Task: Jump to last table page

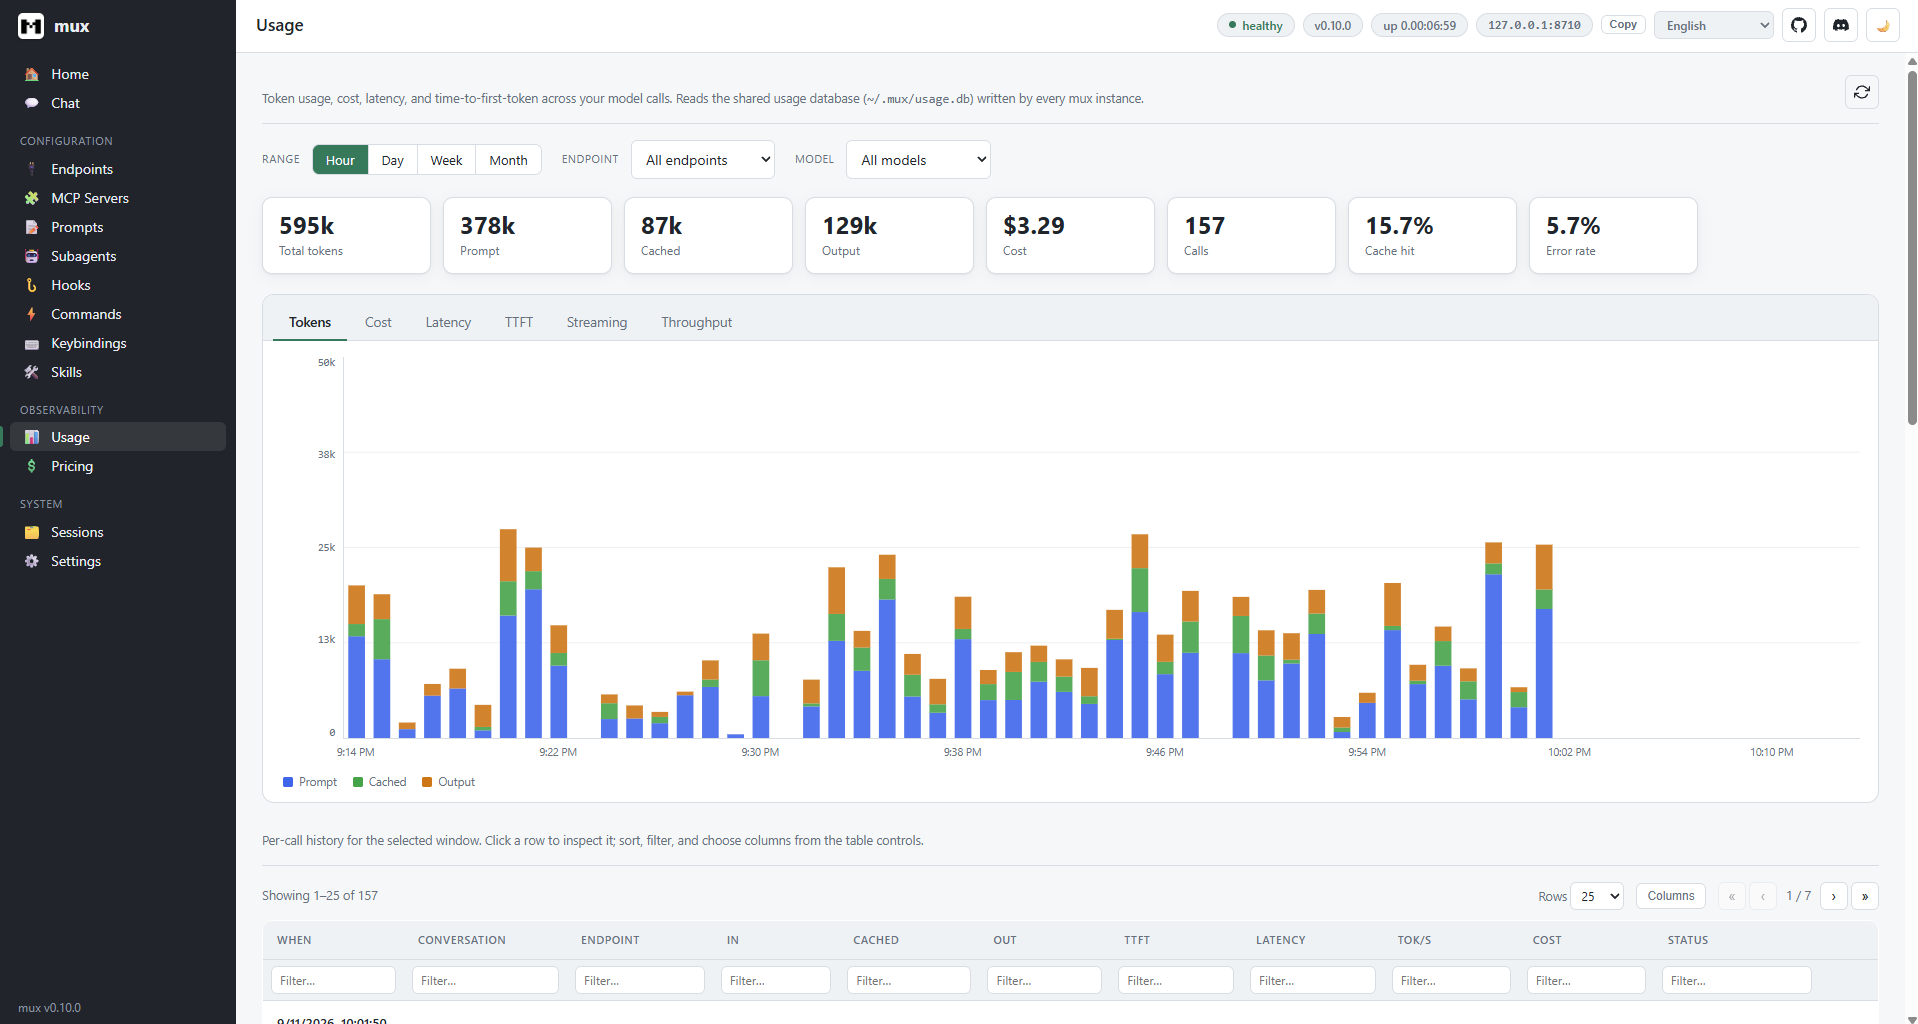Action: [x=1865, y=896]
